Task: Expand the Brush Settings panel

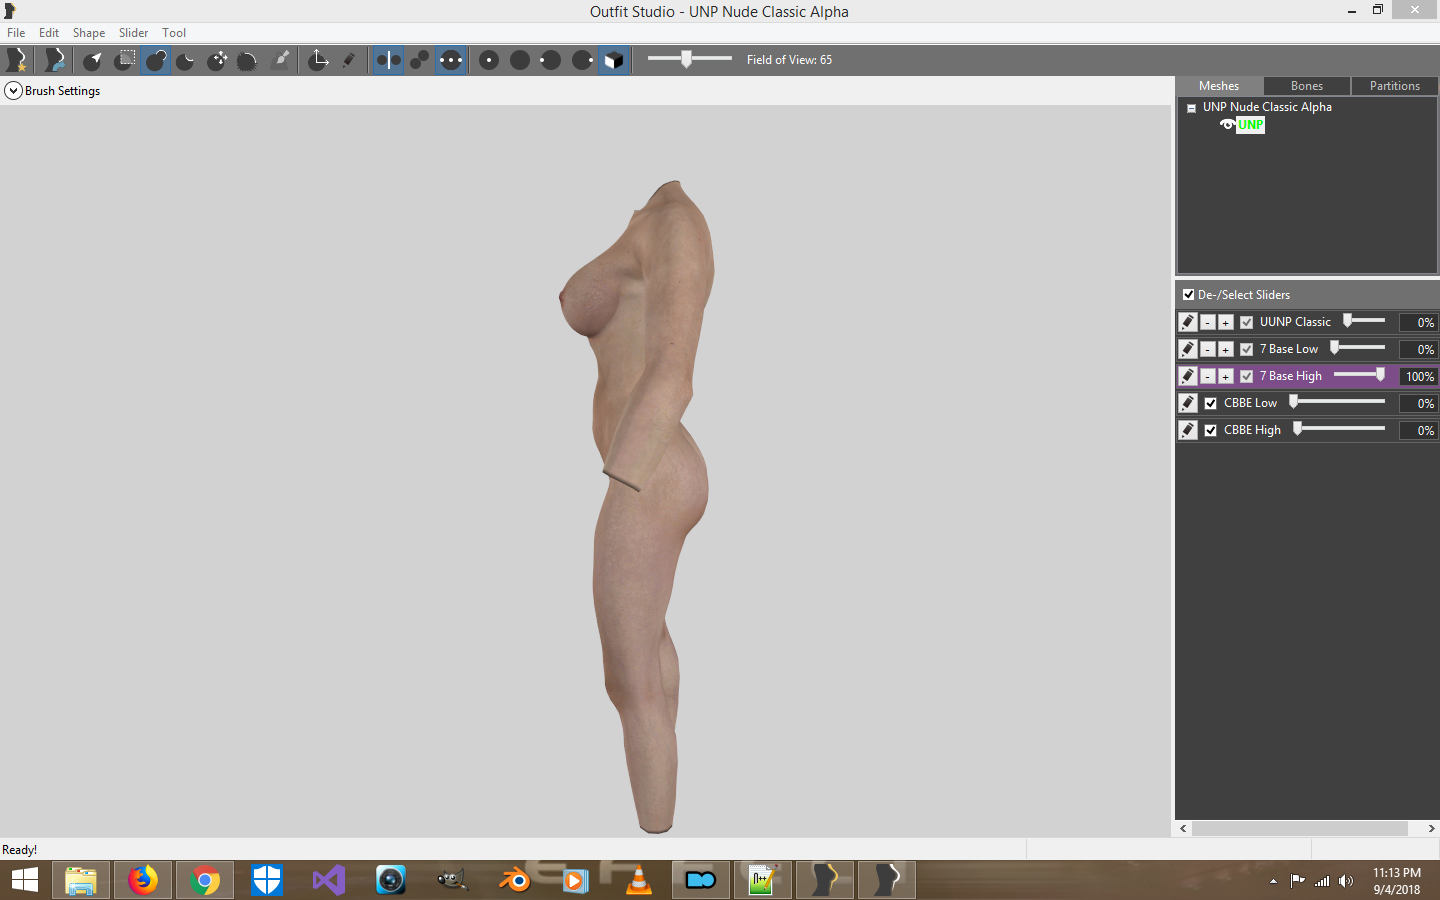Action: pyautogui.click(x=13, y=91)
